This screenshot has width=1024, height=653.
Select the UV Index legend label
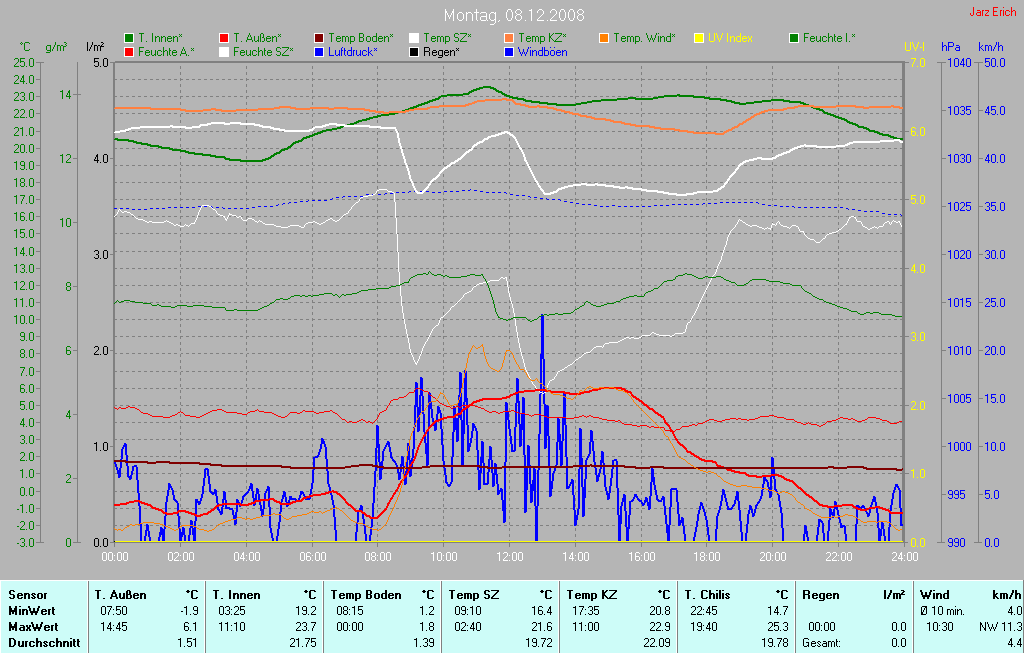tap(730, 38)
